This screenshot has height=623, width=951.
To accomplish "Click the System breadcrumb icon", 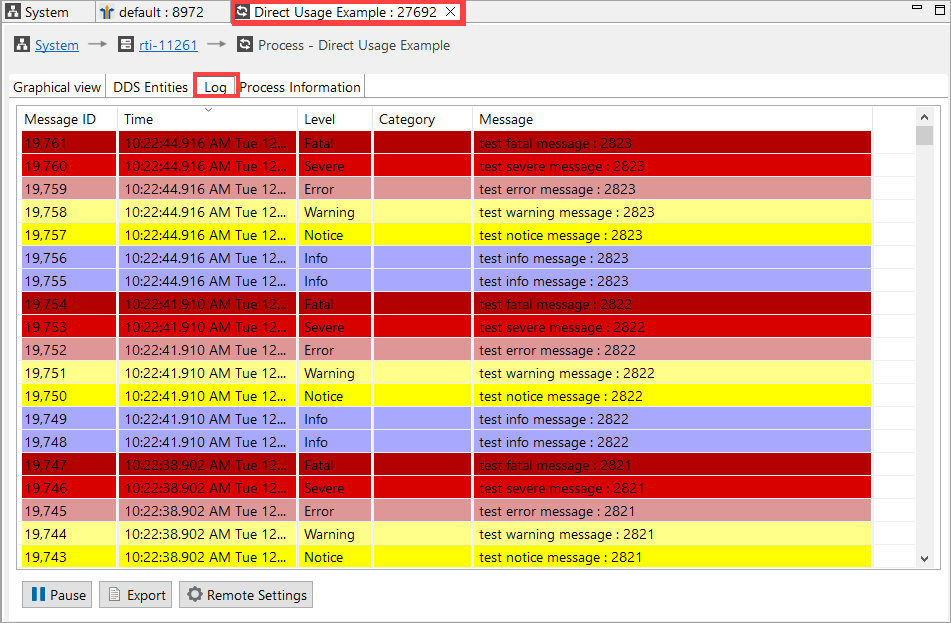I will pos(22,44).
